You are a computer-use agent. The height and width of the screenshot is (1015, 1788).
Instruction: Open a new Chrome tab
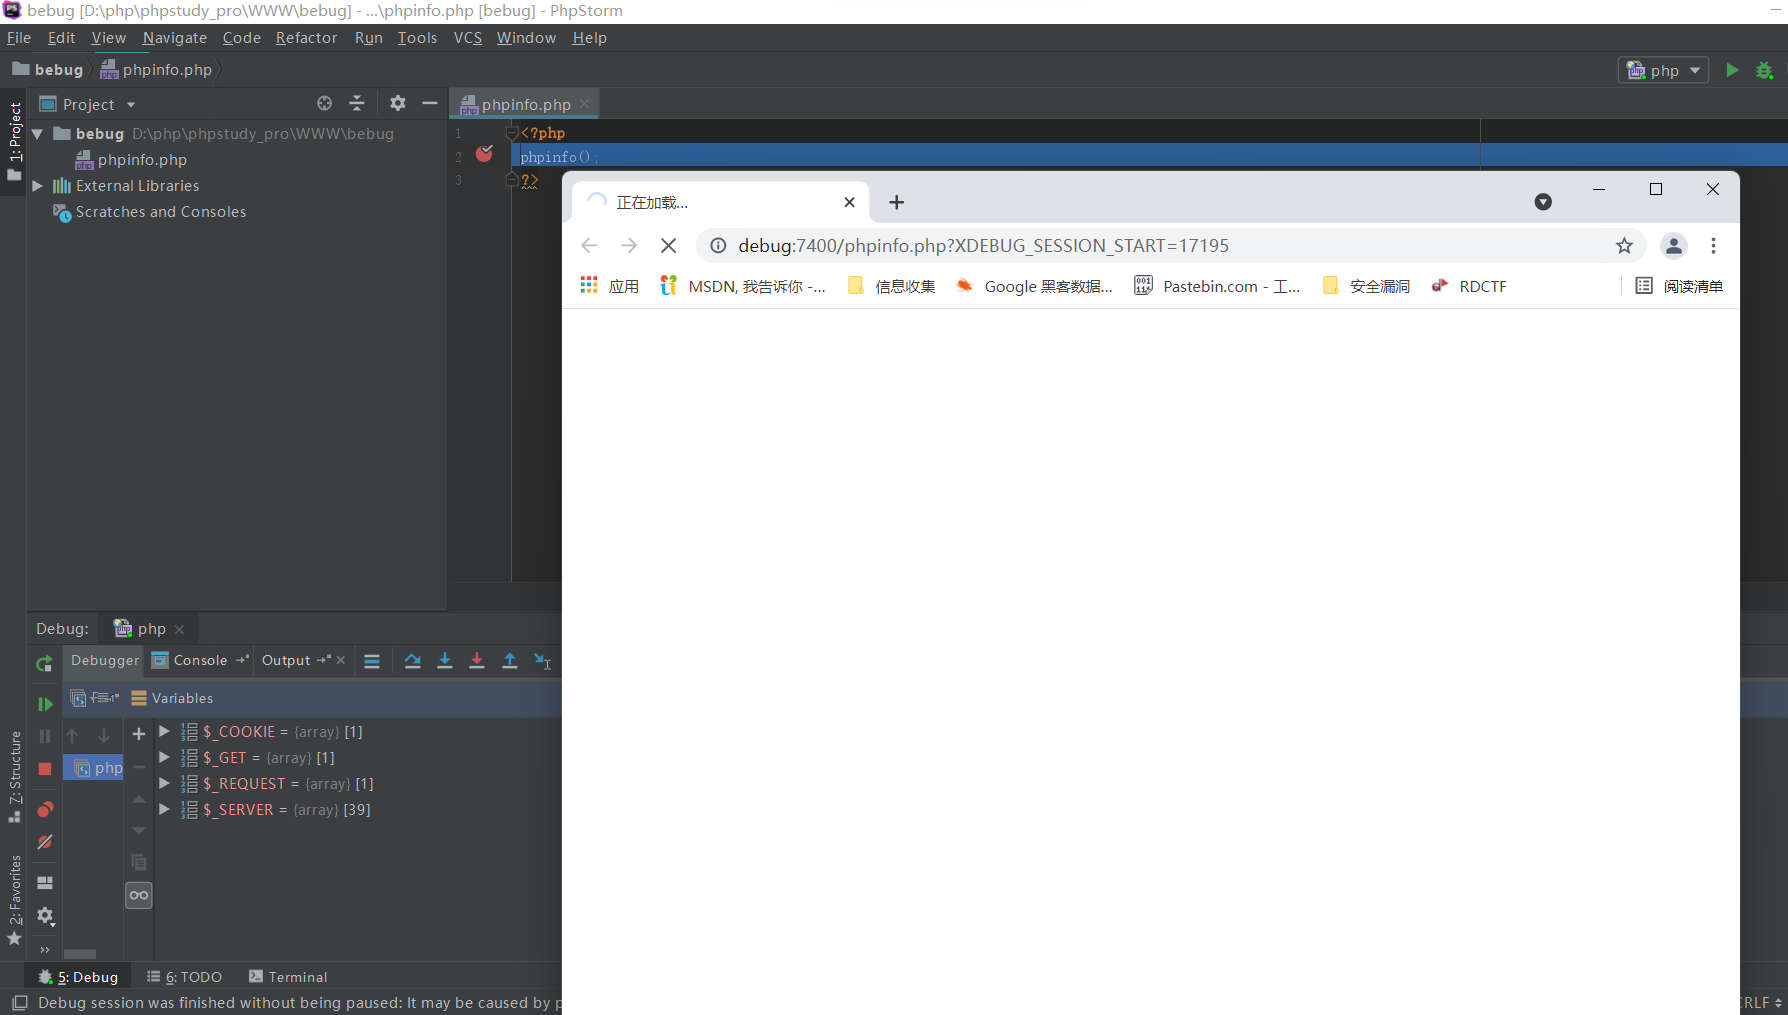[897, 202]
